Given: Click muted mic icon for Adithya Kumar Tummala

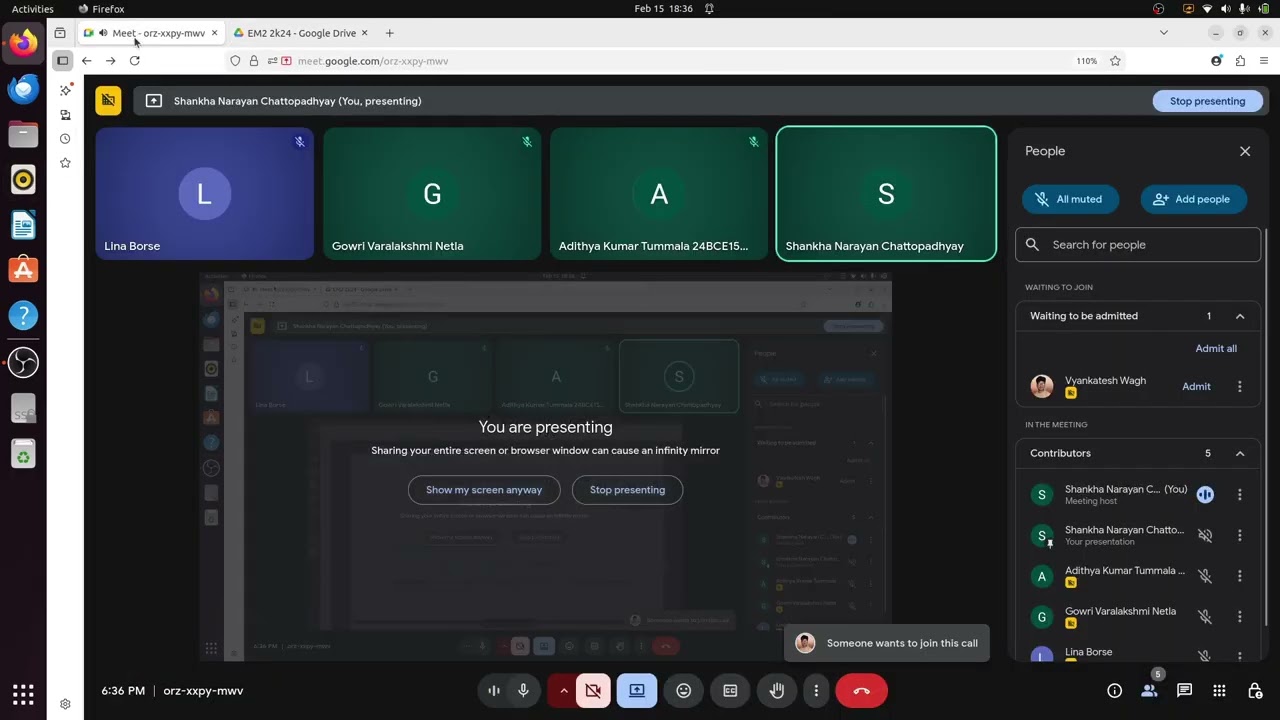Looking at the screenshot, I should click(1205, 577).
